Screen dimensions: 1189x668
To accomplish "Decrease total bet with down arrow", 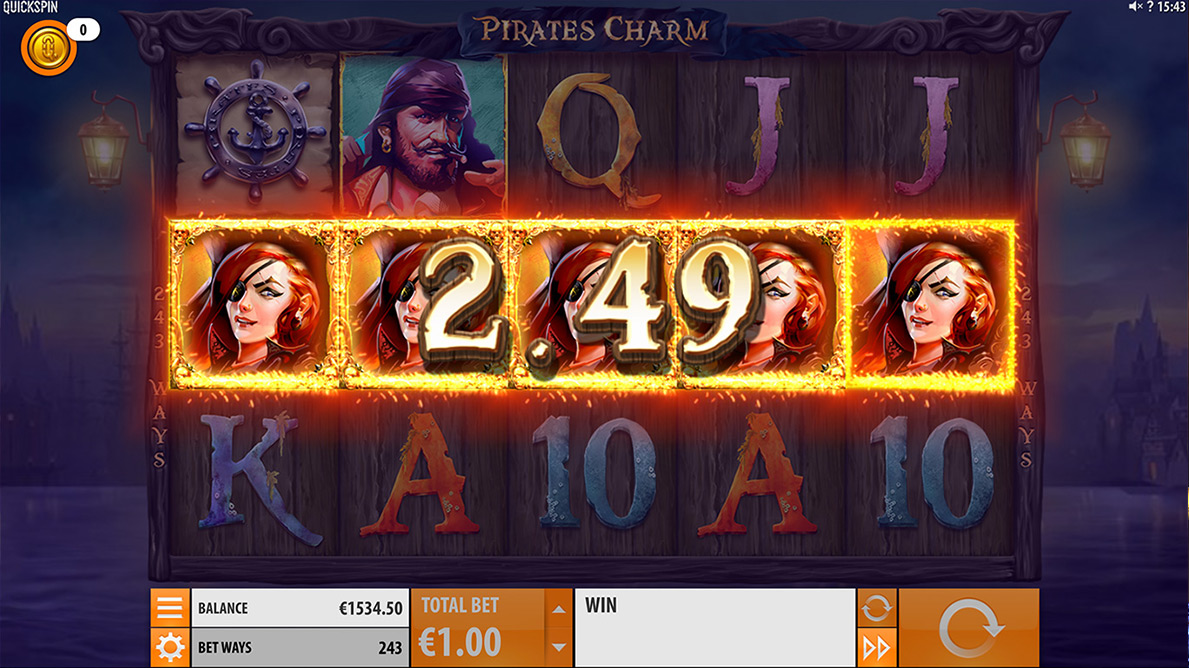I will [559, 648].
